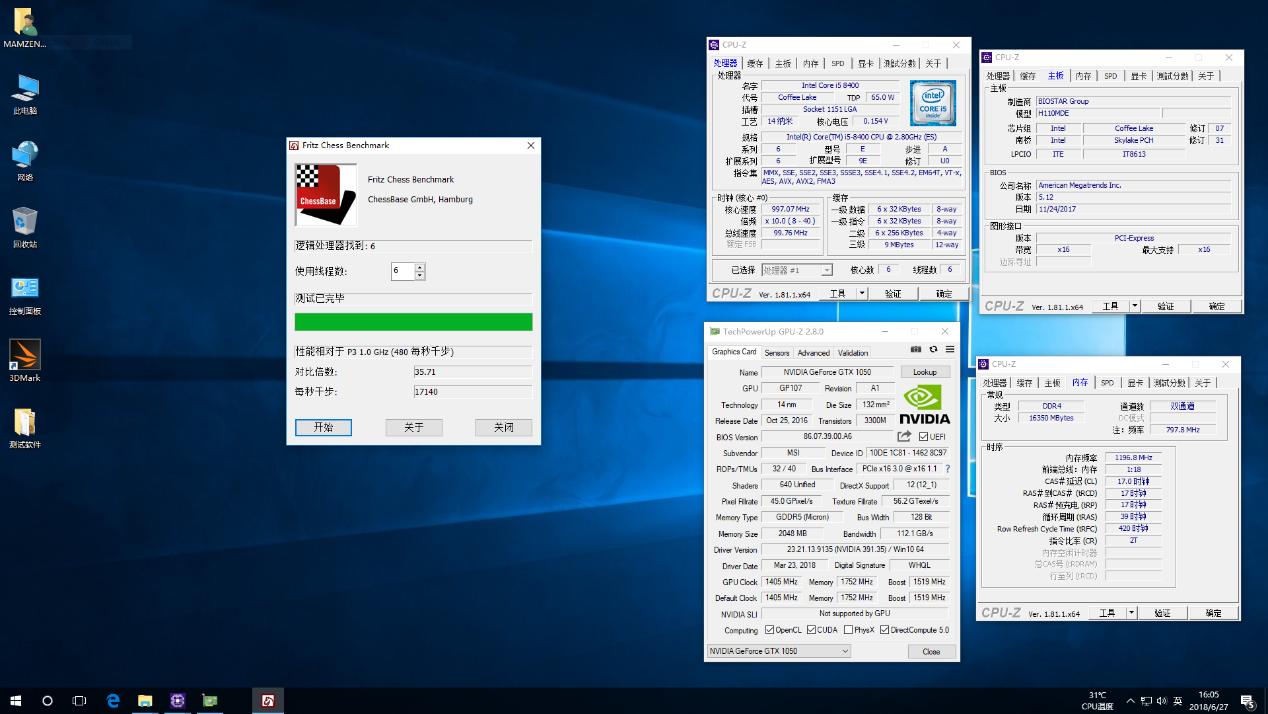Click the GPU-Z screenshot camera icon
Viewport: 1268px width, 714px height.
916,350
